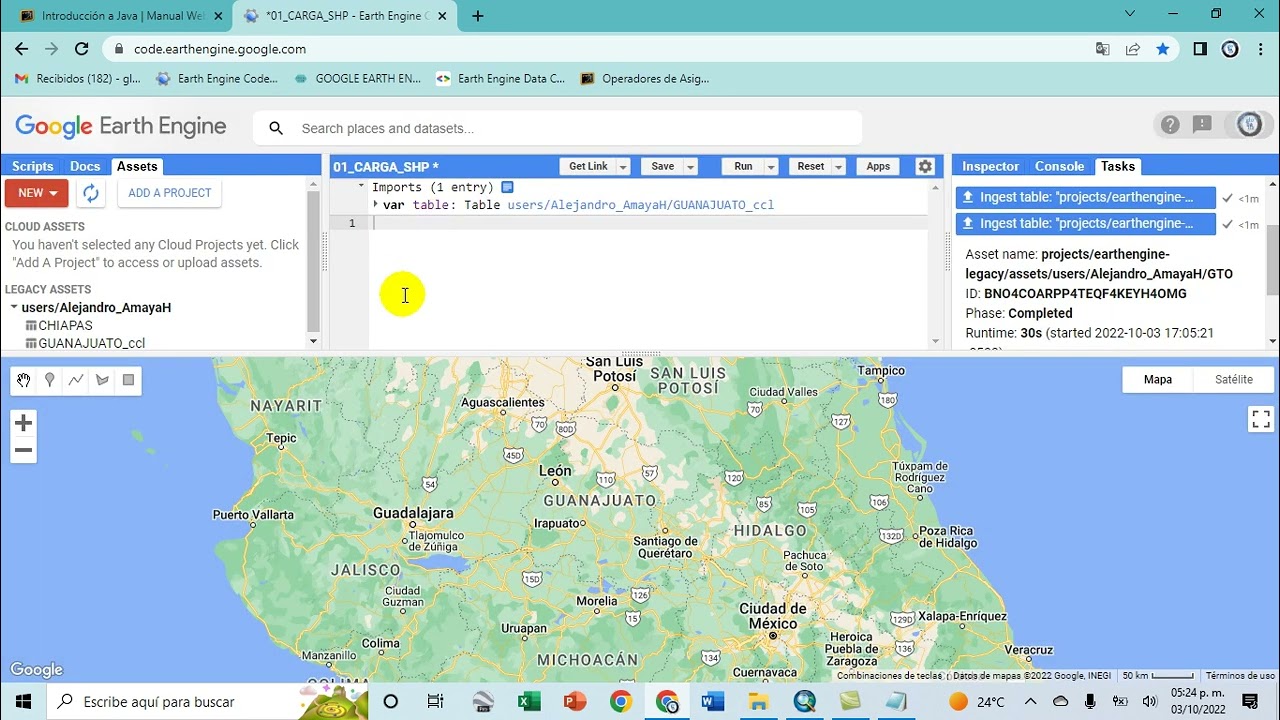This screenshot has width=1280, height=720.
Task: Open code editor settings gear
Action: [925, 167]
